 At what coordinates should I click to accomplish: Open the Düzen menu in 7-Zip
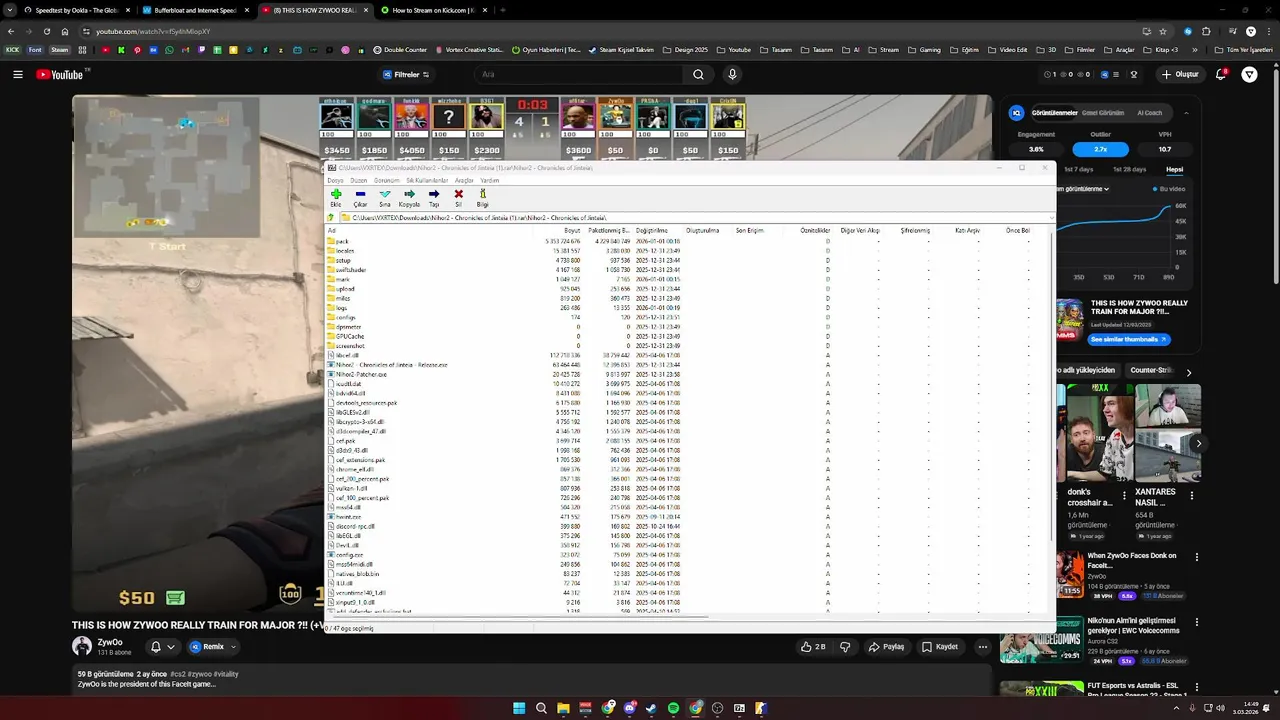(x=359, y=180)
